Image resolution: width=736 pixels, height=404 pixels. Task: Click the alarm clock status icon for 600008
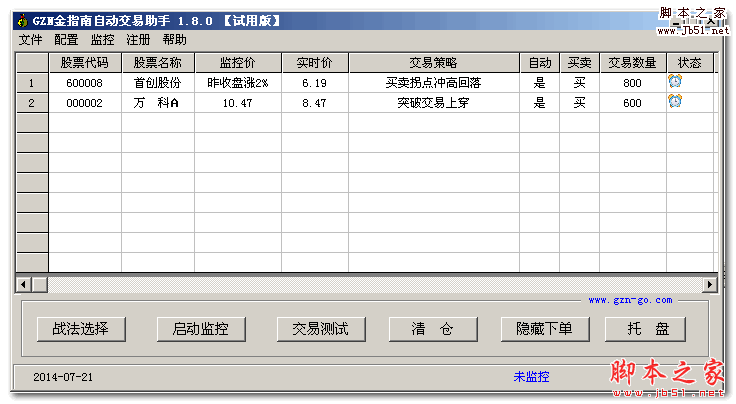pyautogui.click(x=675, y=81)
